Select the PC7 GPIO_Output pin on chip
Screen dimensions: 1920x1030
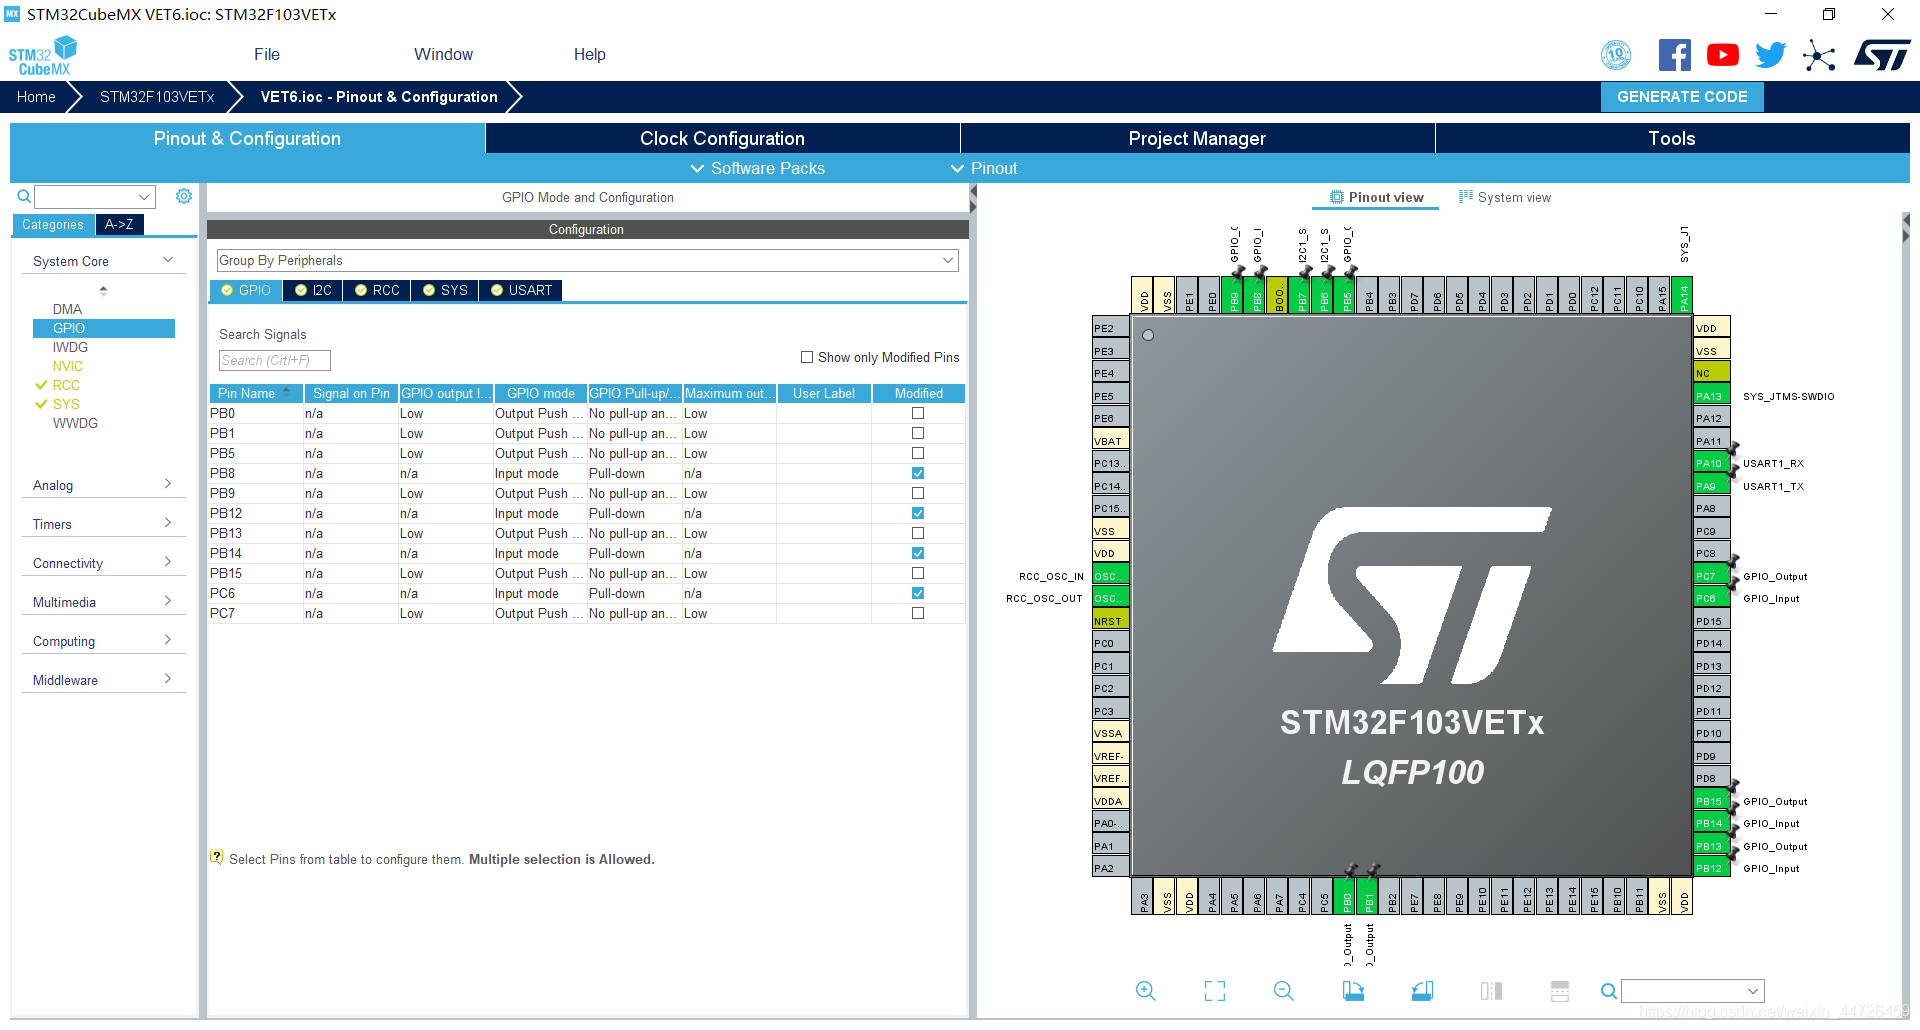coord(1711,576)
